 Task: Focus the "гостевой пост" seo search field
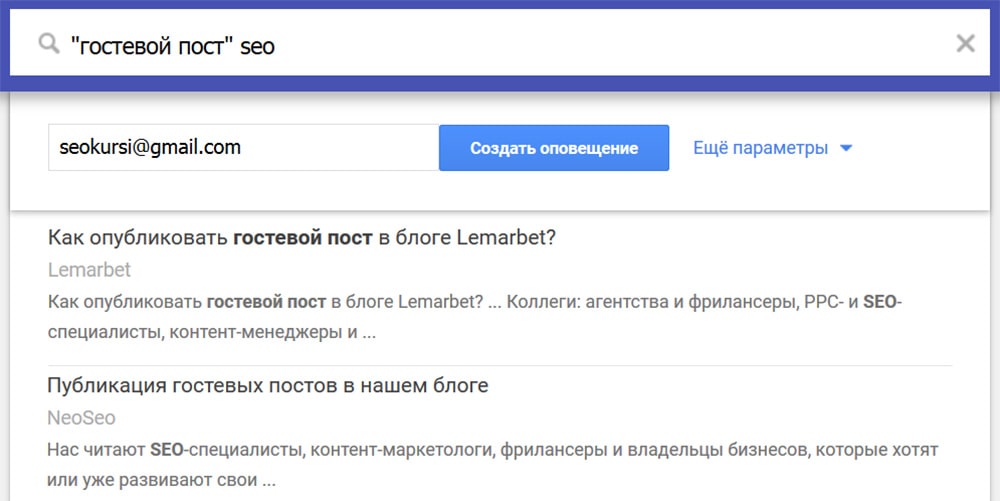500,45
